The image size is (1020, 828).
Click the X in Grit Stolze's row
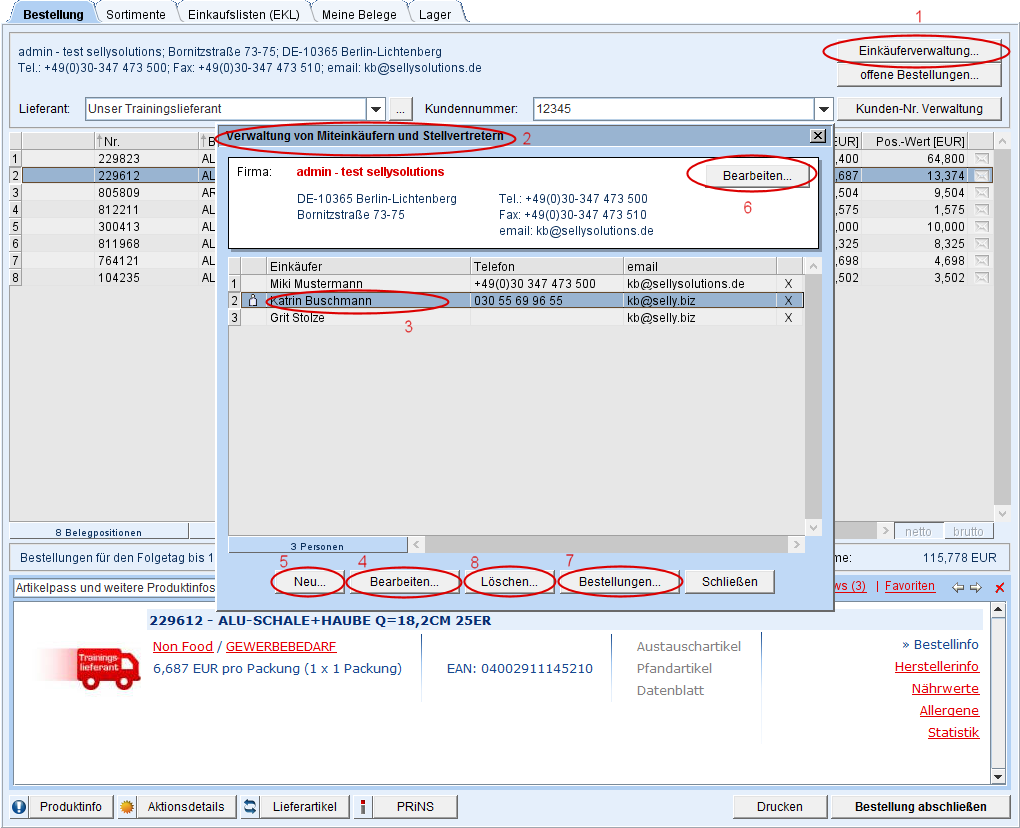click(788, 318)
